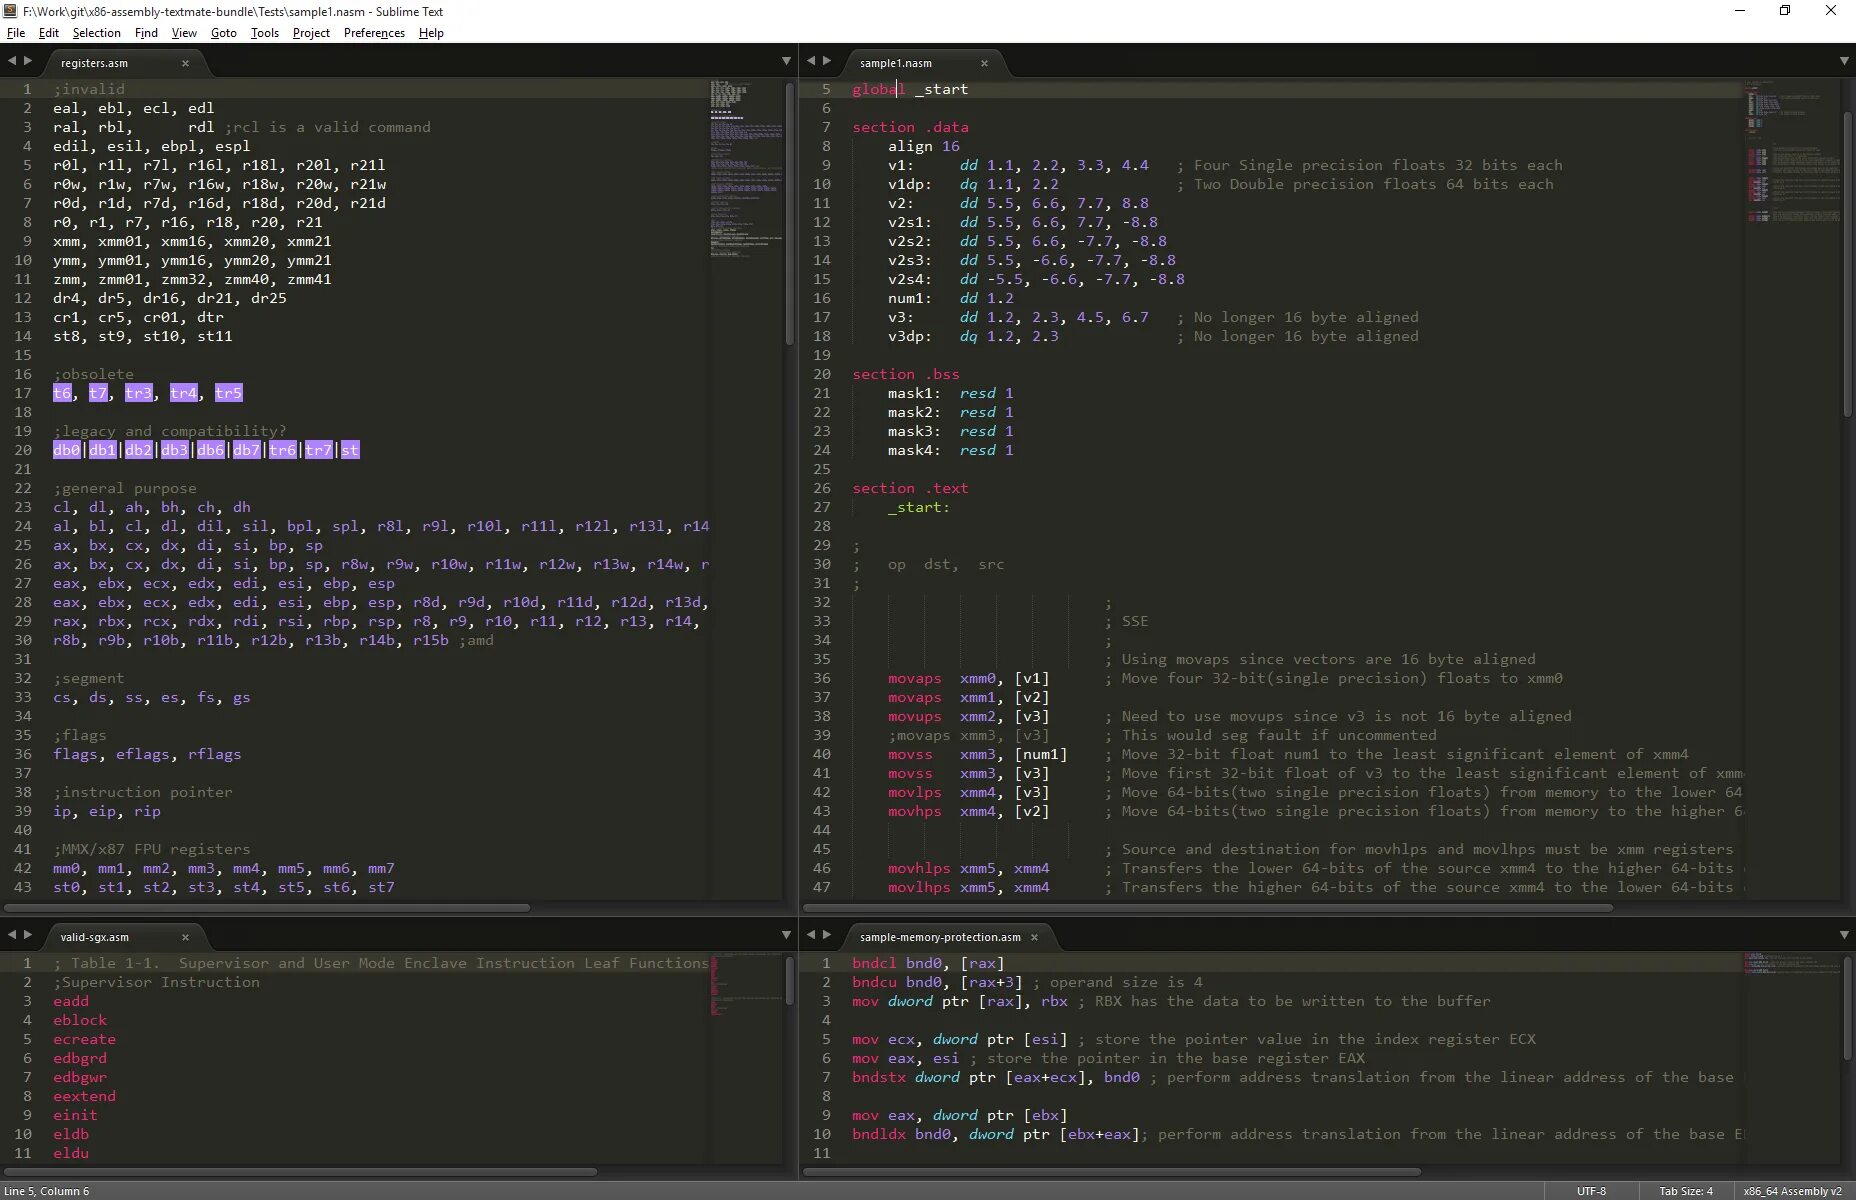The image size is (1856, 1200).
Task: Close the sample1.nasm tab
Action: pos(984,63)
